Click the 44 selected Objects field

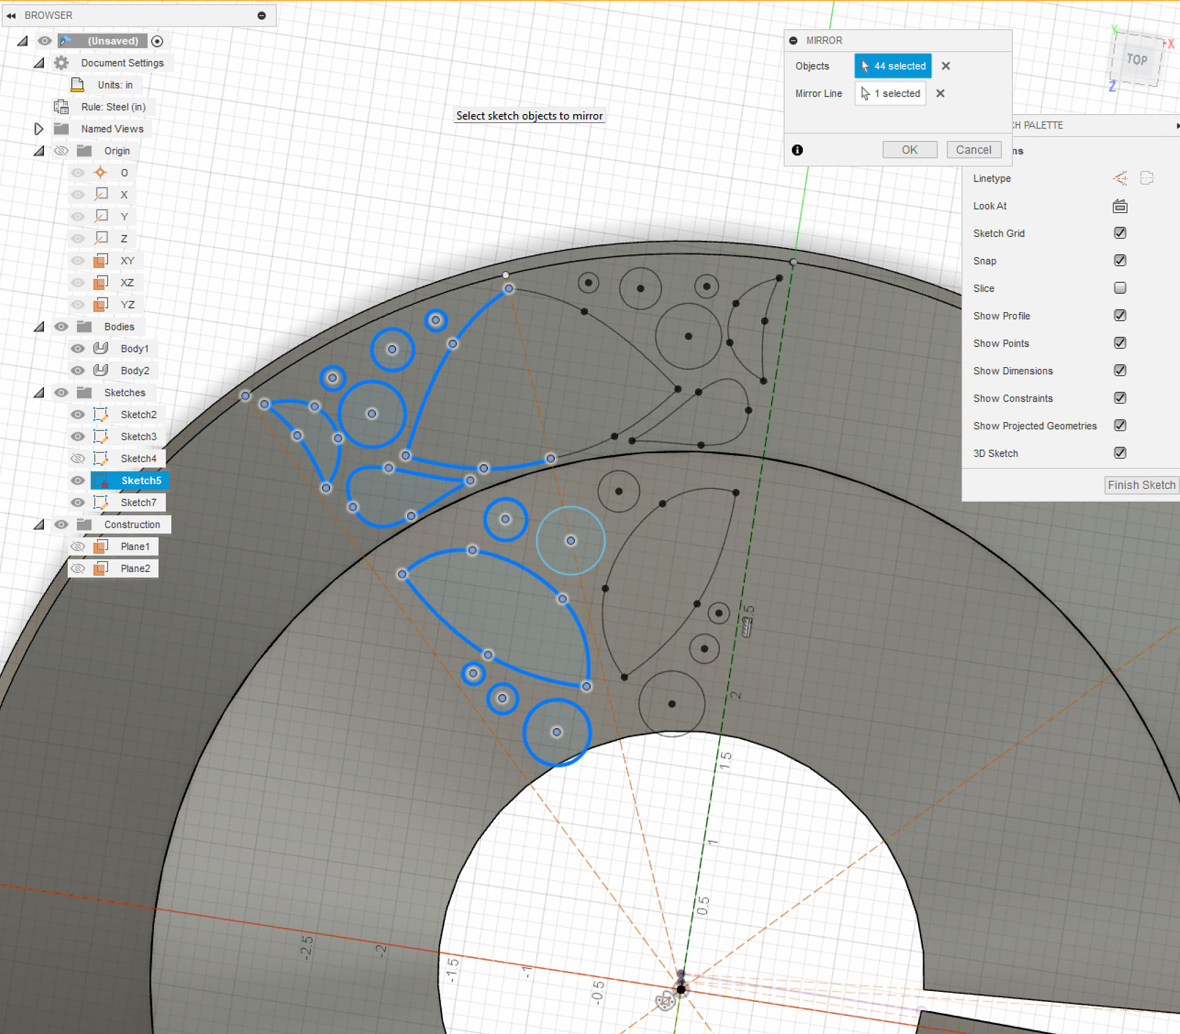tap(892, 65)
